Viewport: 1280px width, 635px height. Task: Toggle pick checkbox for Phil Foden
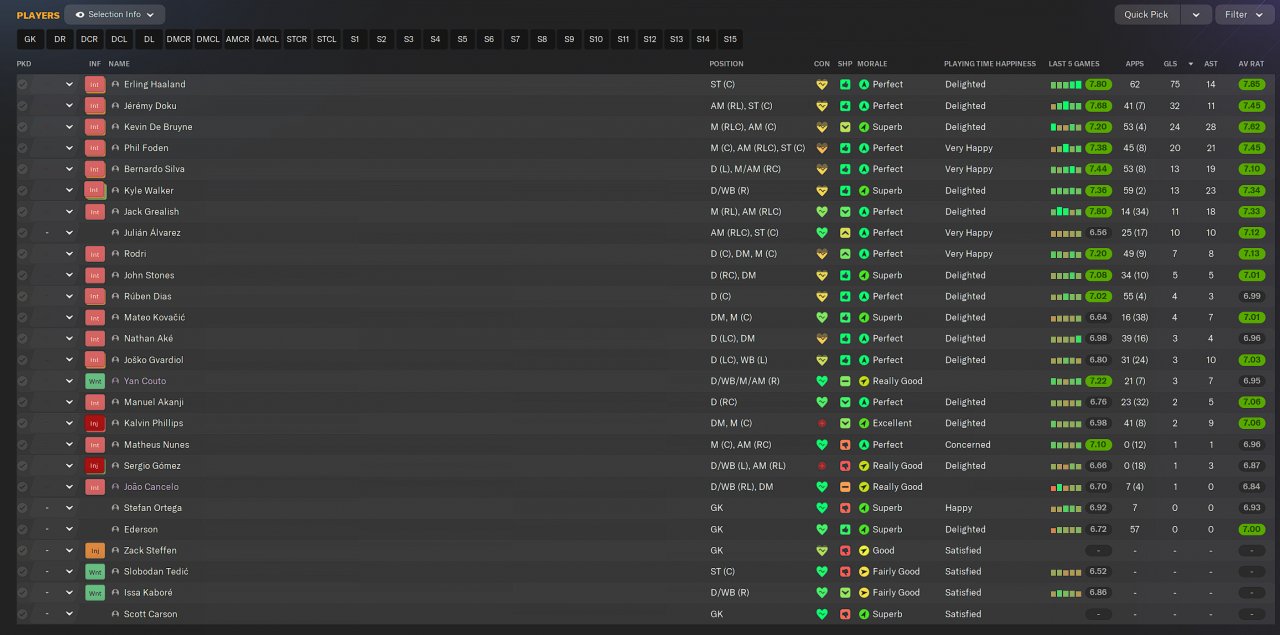22,148
